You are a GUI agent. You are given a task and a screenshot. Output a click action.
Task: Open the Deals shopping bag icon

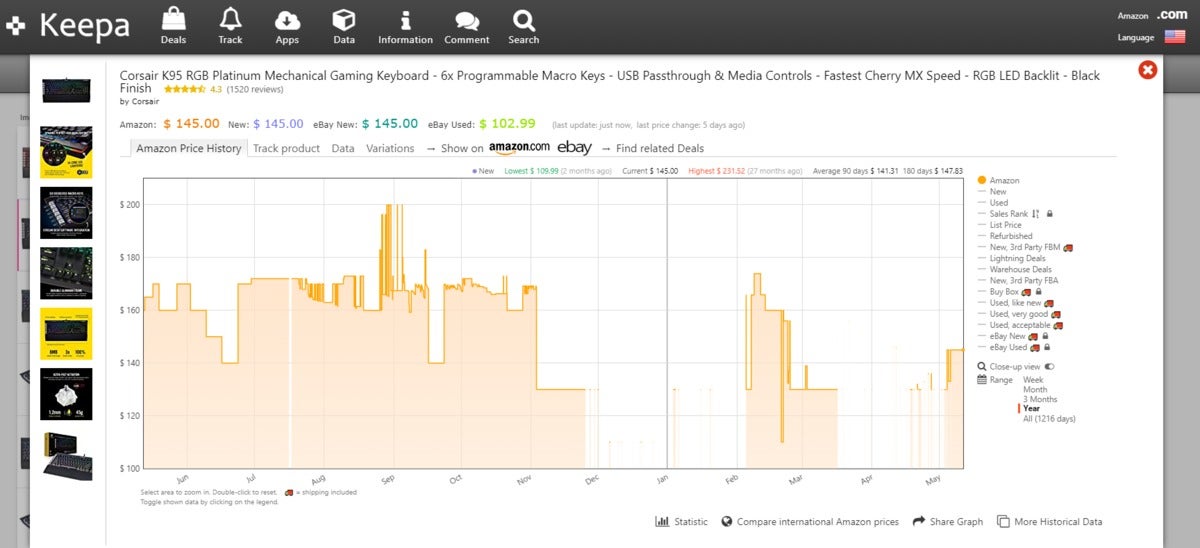click(173, 19)
